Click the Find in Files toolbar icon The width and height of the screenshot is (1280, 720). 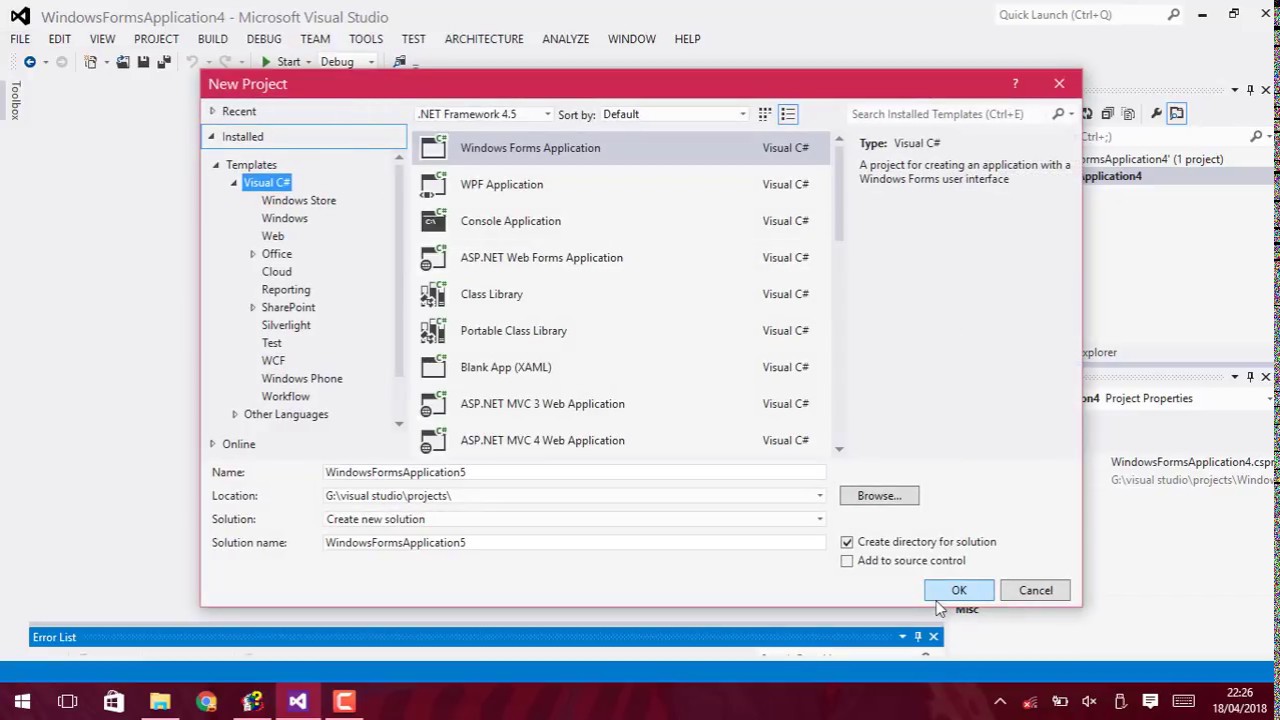(400, 62)
